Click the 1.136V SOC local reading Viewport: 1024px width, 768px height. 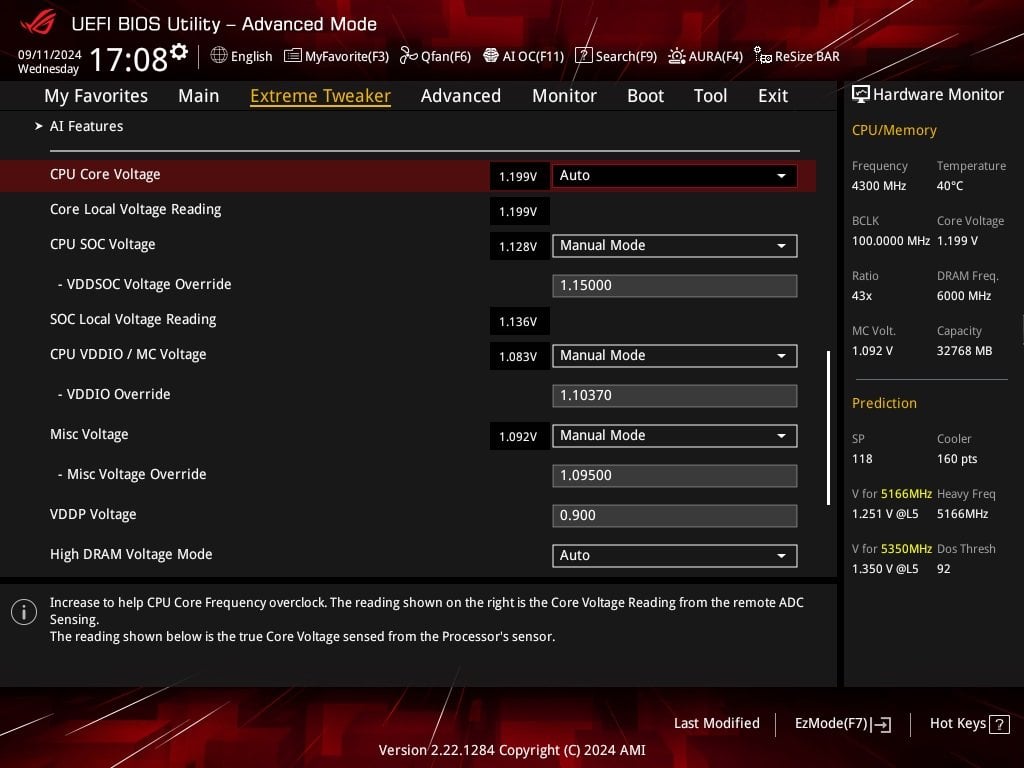(x=519, y=321)
